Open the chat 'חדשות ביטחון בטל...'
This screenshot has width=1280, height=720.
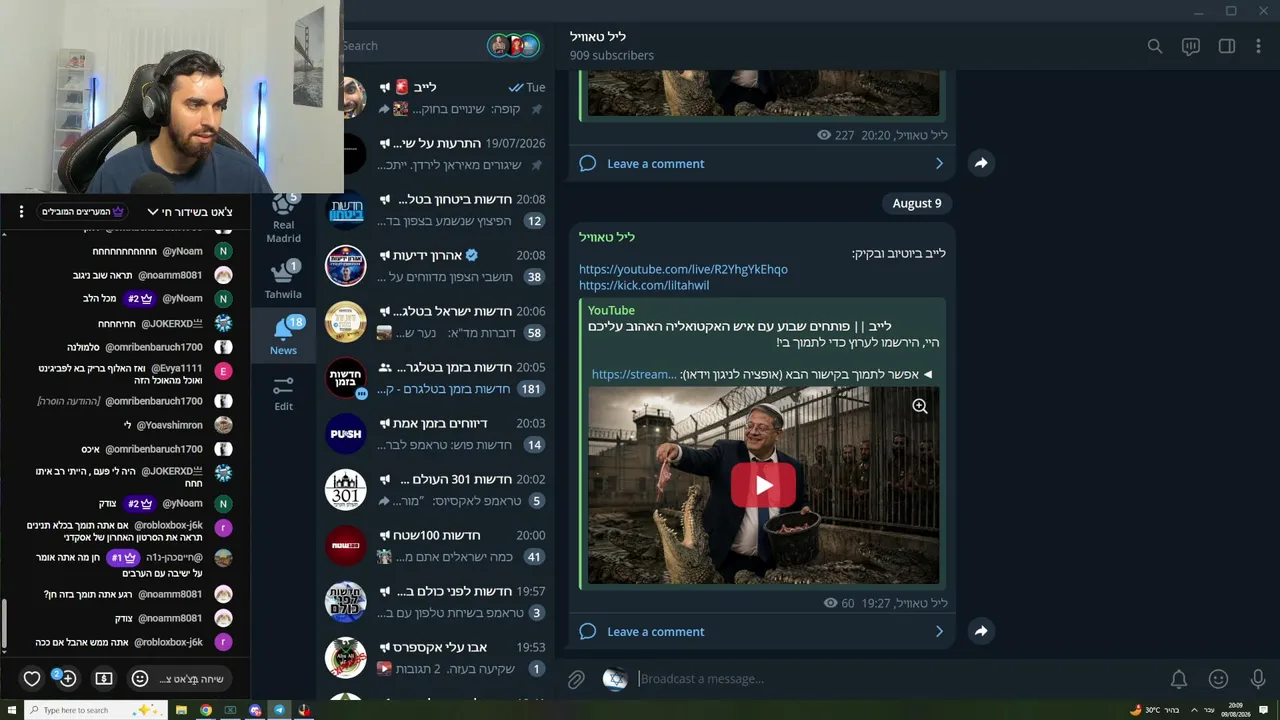click(434, 210)
